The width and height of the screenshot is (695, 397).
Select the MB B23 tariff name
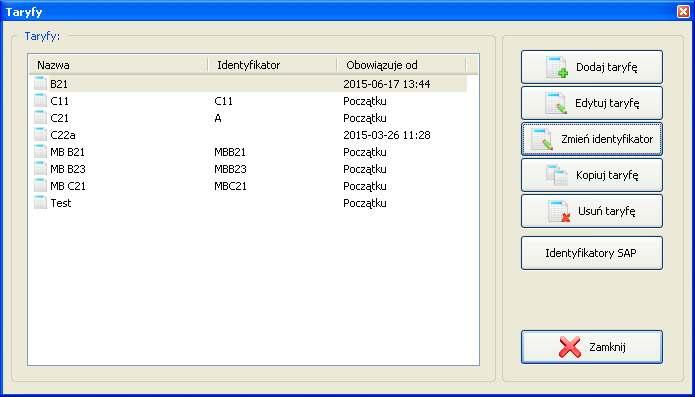pos(68,169)
